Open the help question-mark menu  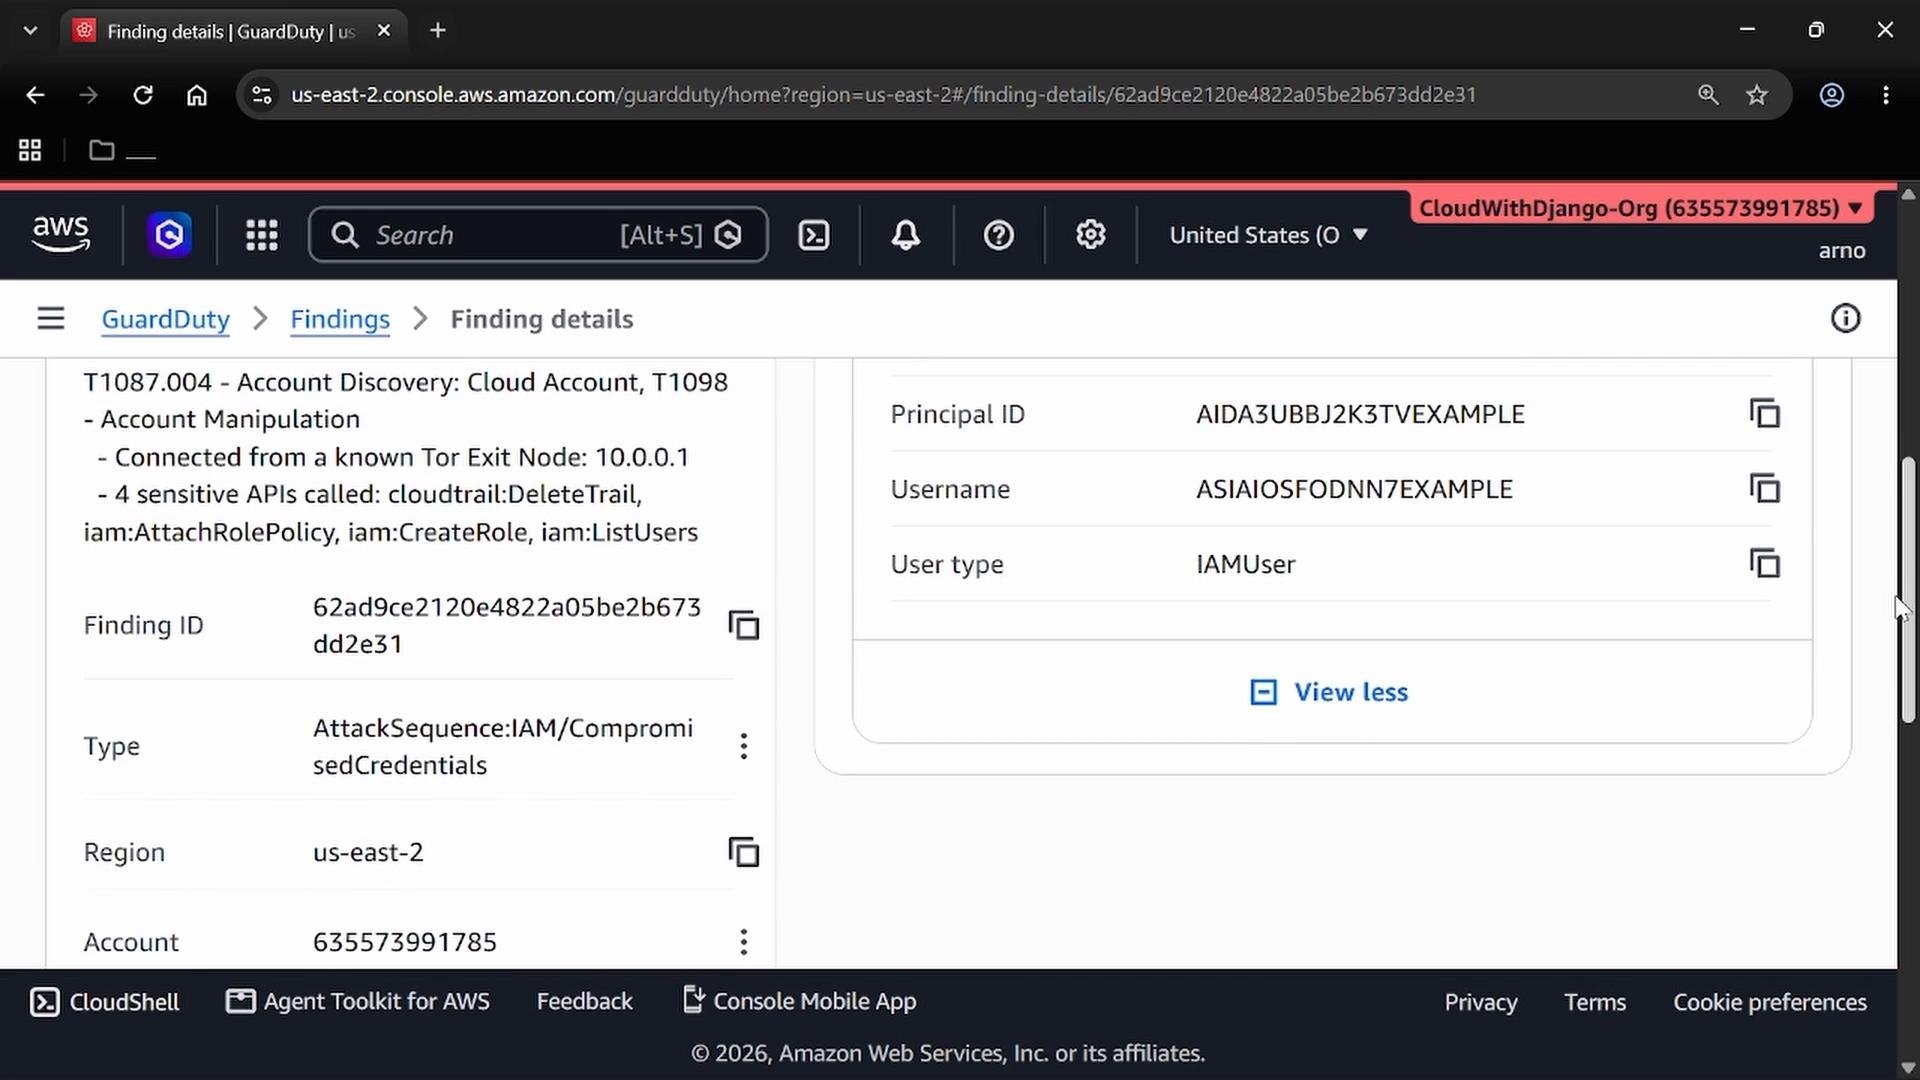click(999, 235)
